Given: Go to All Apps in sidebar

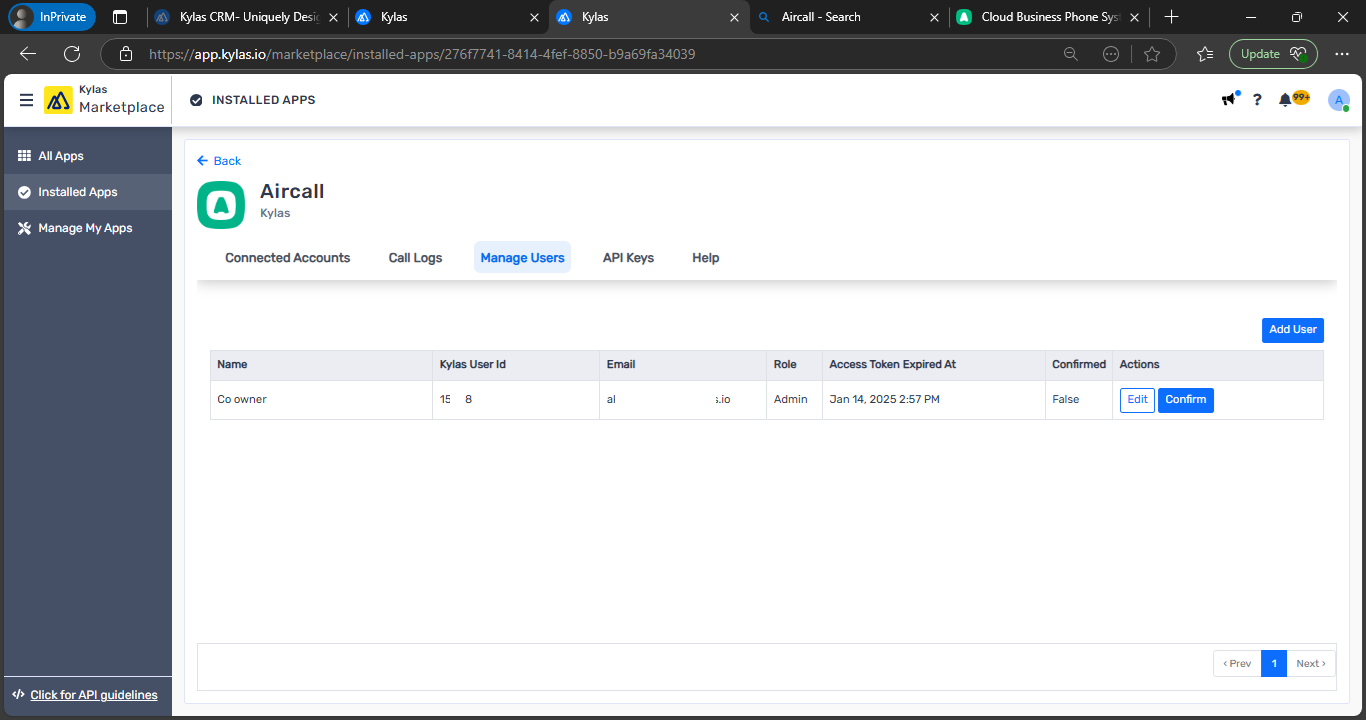Looking at the screenshot, I should coord(88,156).
